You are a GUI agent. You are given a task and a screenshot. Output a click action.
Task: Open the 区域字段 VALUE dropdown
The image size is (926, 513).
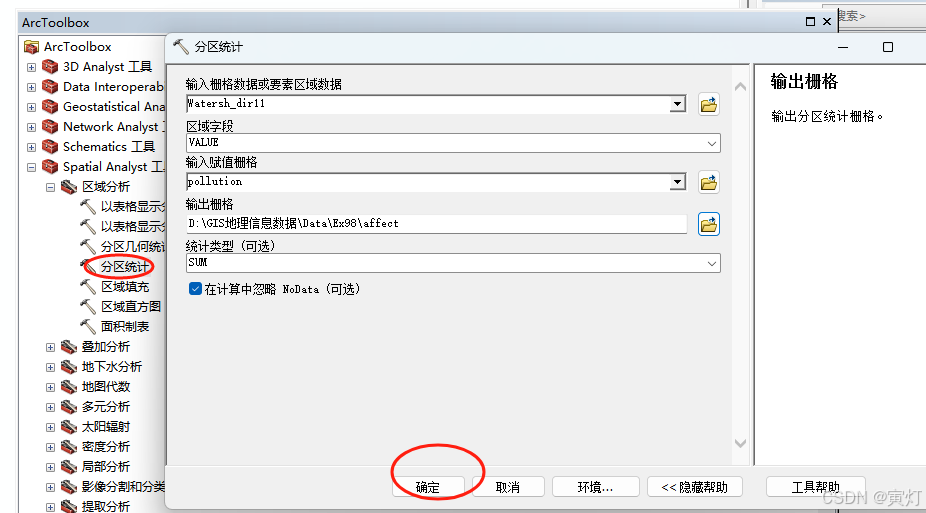pyautogui.click(x=712, y=143)
